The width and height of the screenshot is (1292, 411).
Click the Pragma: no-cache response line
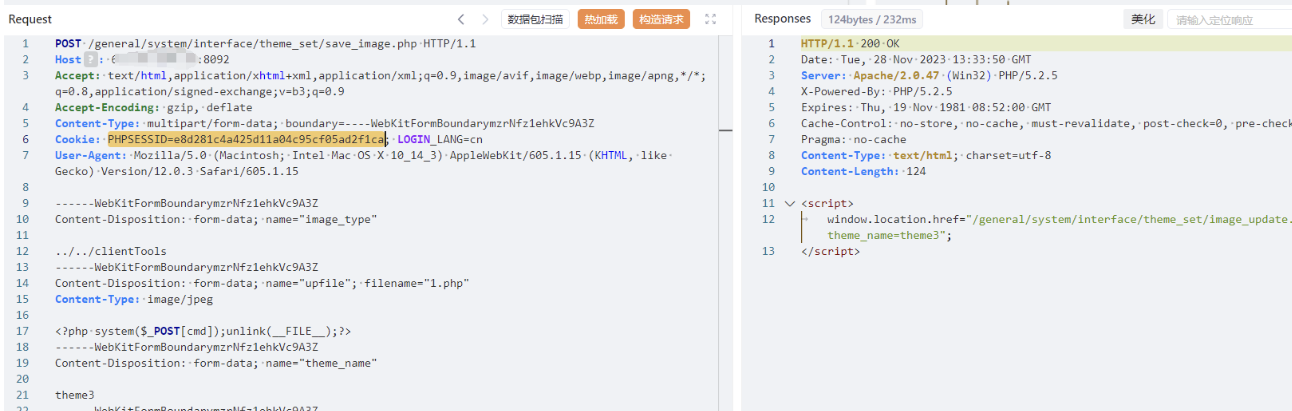[854, 139]
